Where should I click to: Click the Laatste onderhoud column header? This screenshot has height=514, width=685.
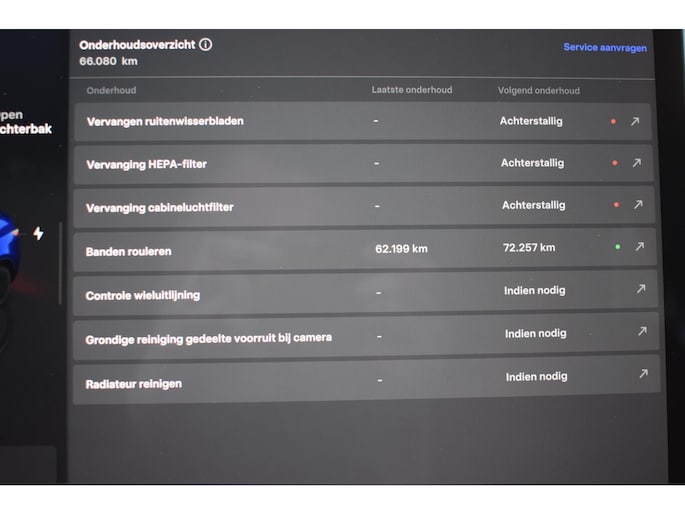(x=411, y=90)
